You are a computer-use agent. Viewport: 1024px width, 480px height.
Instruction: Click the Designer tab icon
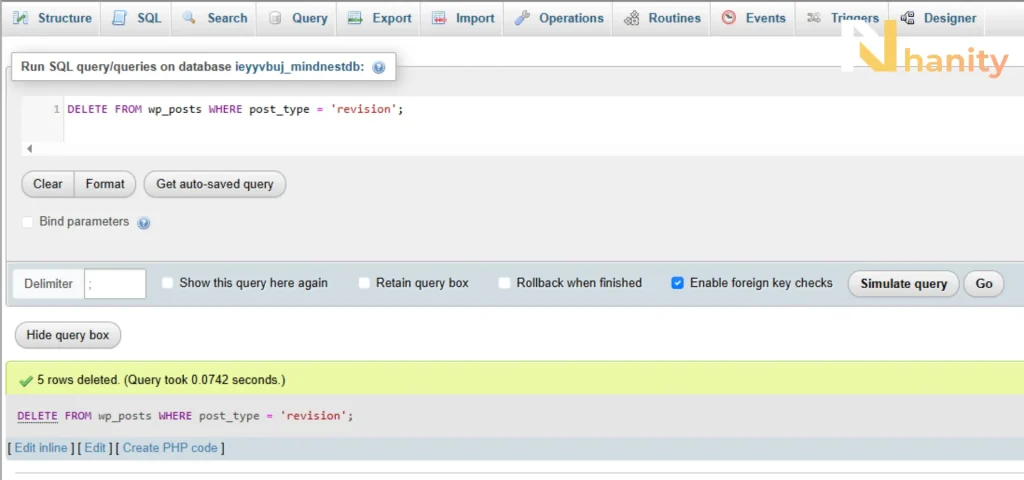click(x=907, y=18)
